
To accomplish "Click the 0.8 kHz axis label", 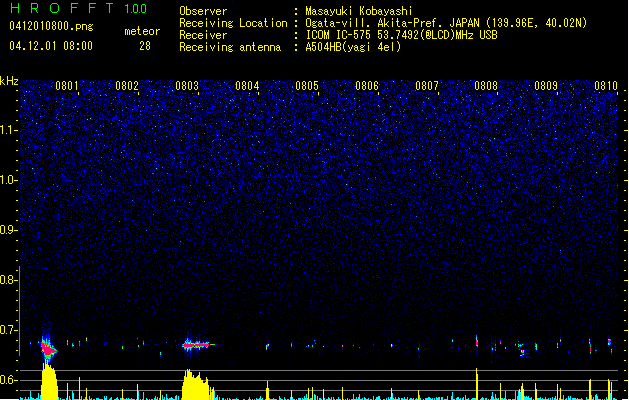I will pos(8,280).
